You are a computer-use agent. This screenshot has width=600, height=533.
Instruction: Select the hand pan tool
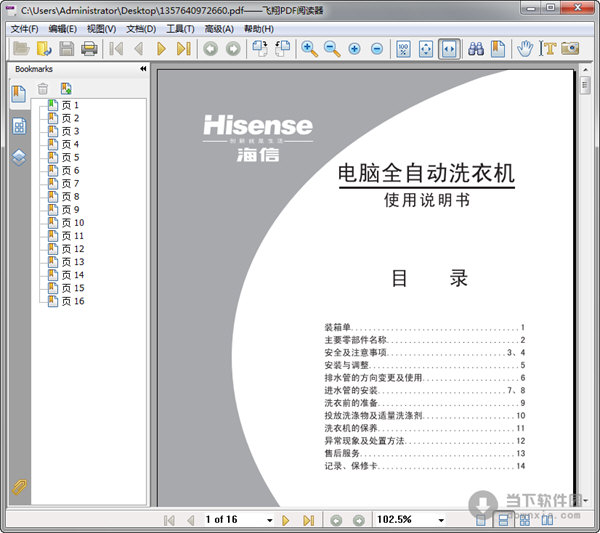[x=525, y=49]
